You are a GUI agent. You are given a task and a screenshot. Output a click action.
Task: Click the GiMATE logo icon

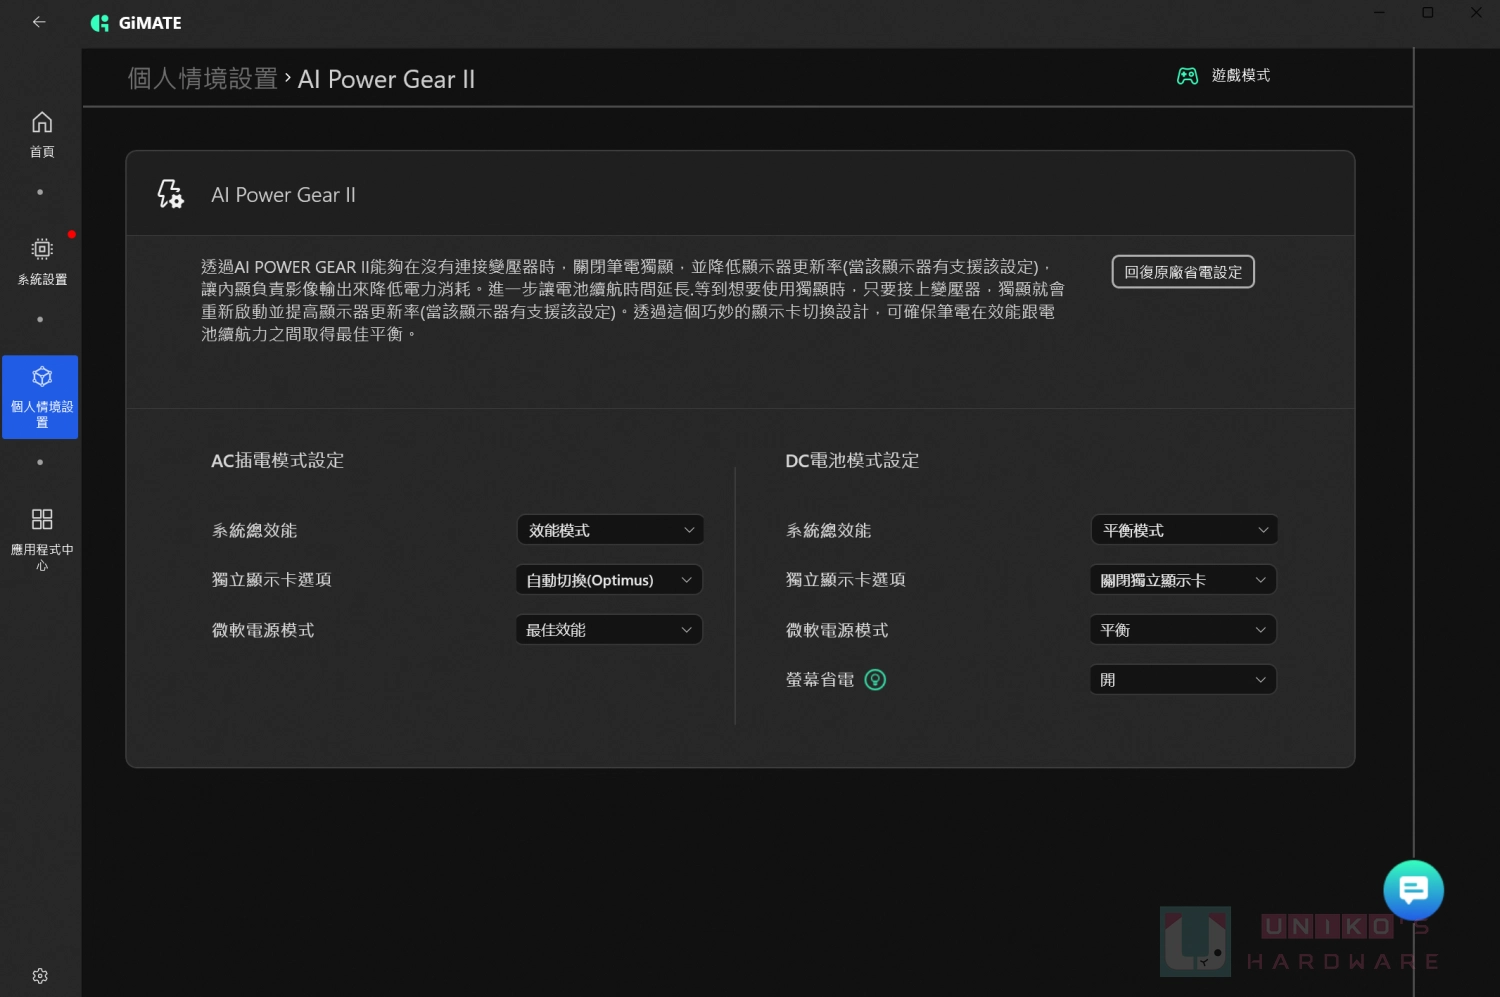pyautogui.click(x=100, y=23)
